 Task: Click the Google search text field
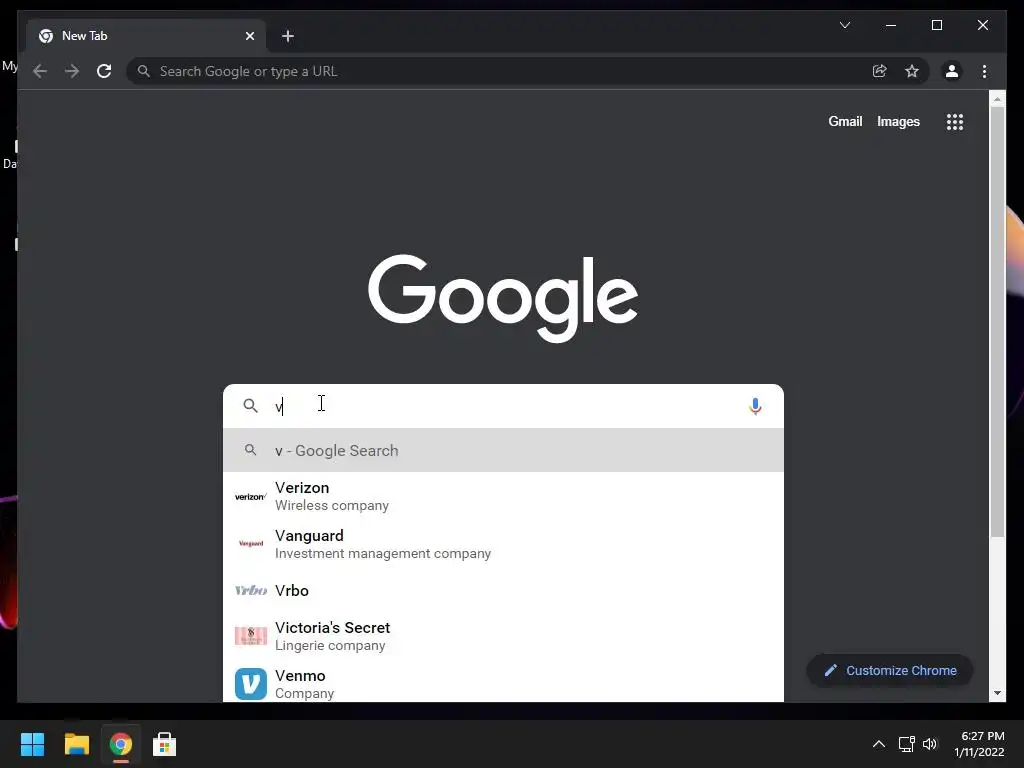click(503, 406)
